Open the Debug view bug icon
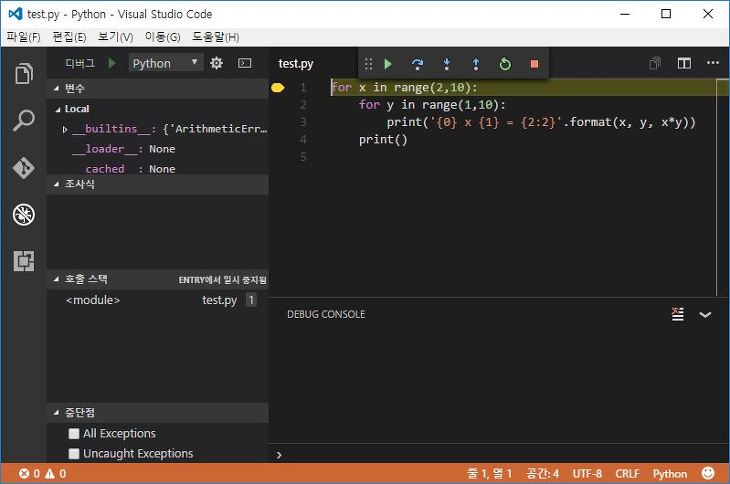The image size is (730, 484). [24, 215]
